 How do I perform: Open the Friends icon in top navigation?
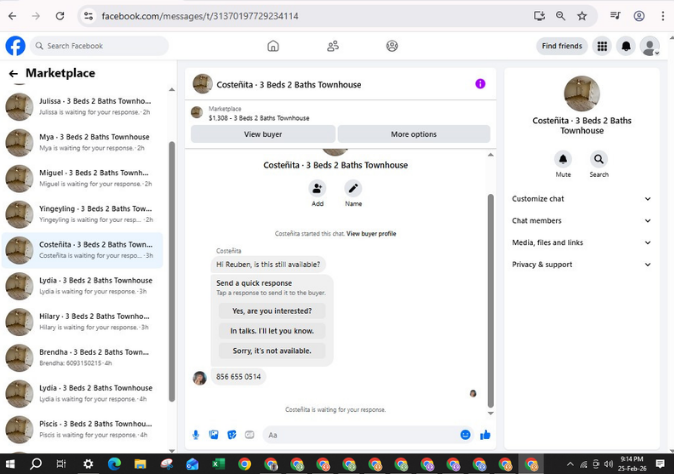pos(333,46)
